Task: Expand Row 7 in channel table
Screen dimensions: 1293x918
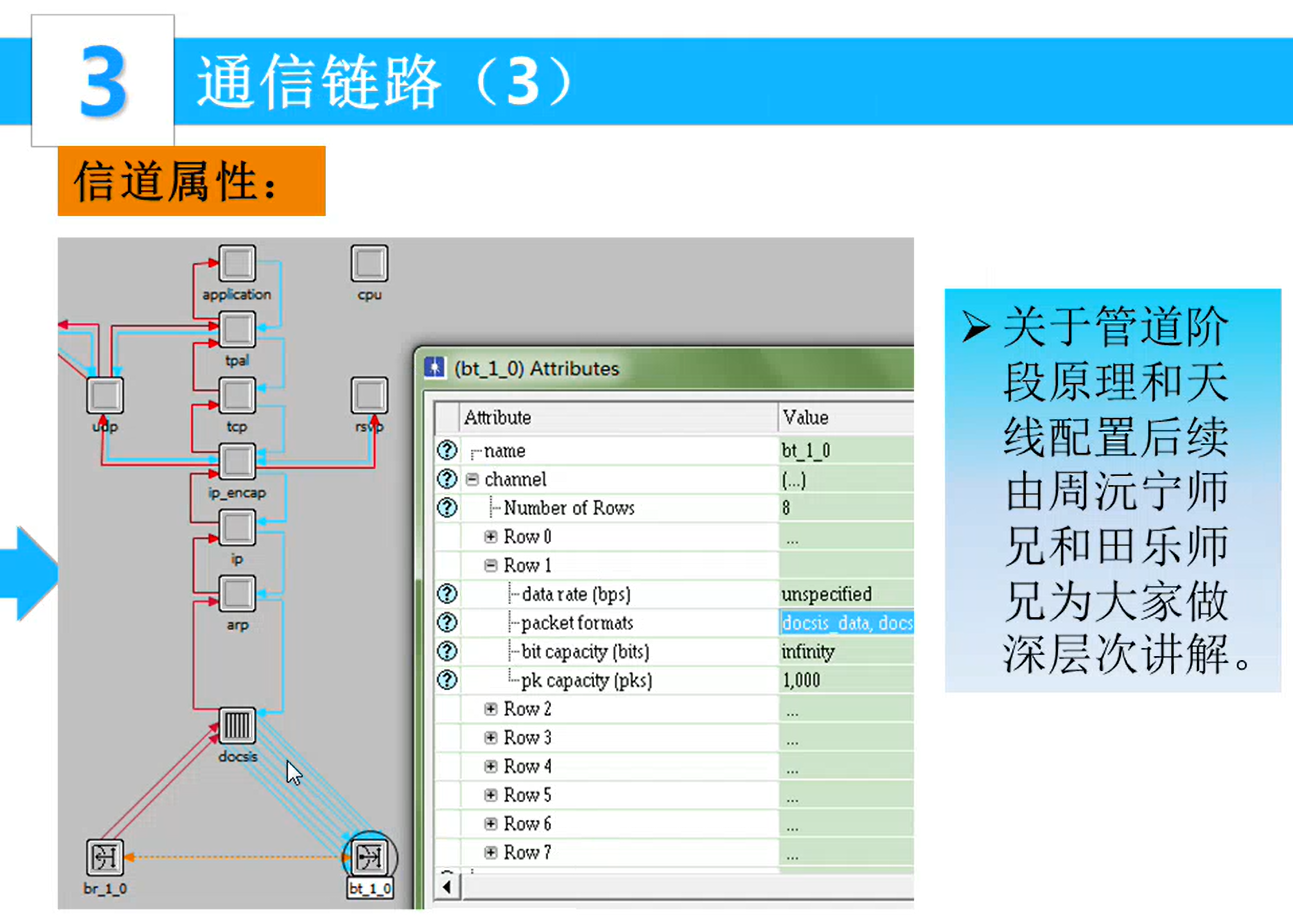Action: [x=491, y=853]
